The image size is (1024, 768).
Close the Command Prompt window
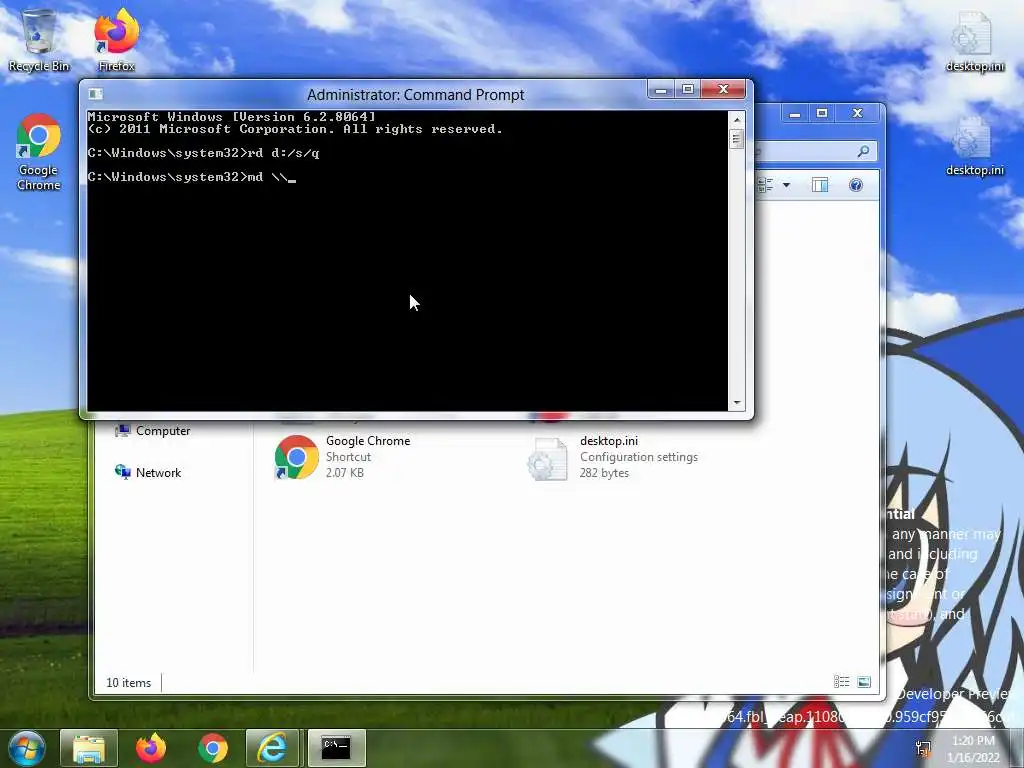[x=723, y=89]
